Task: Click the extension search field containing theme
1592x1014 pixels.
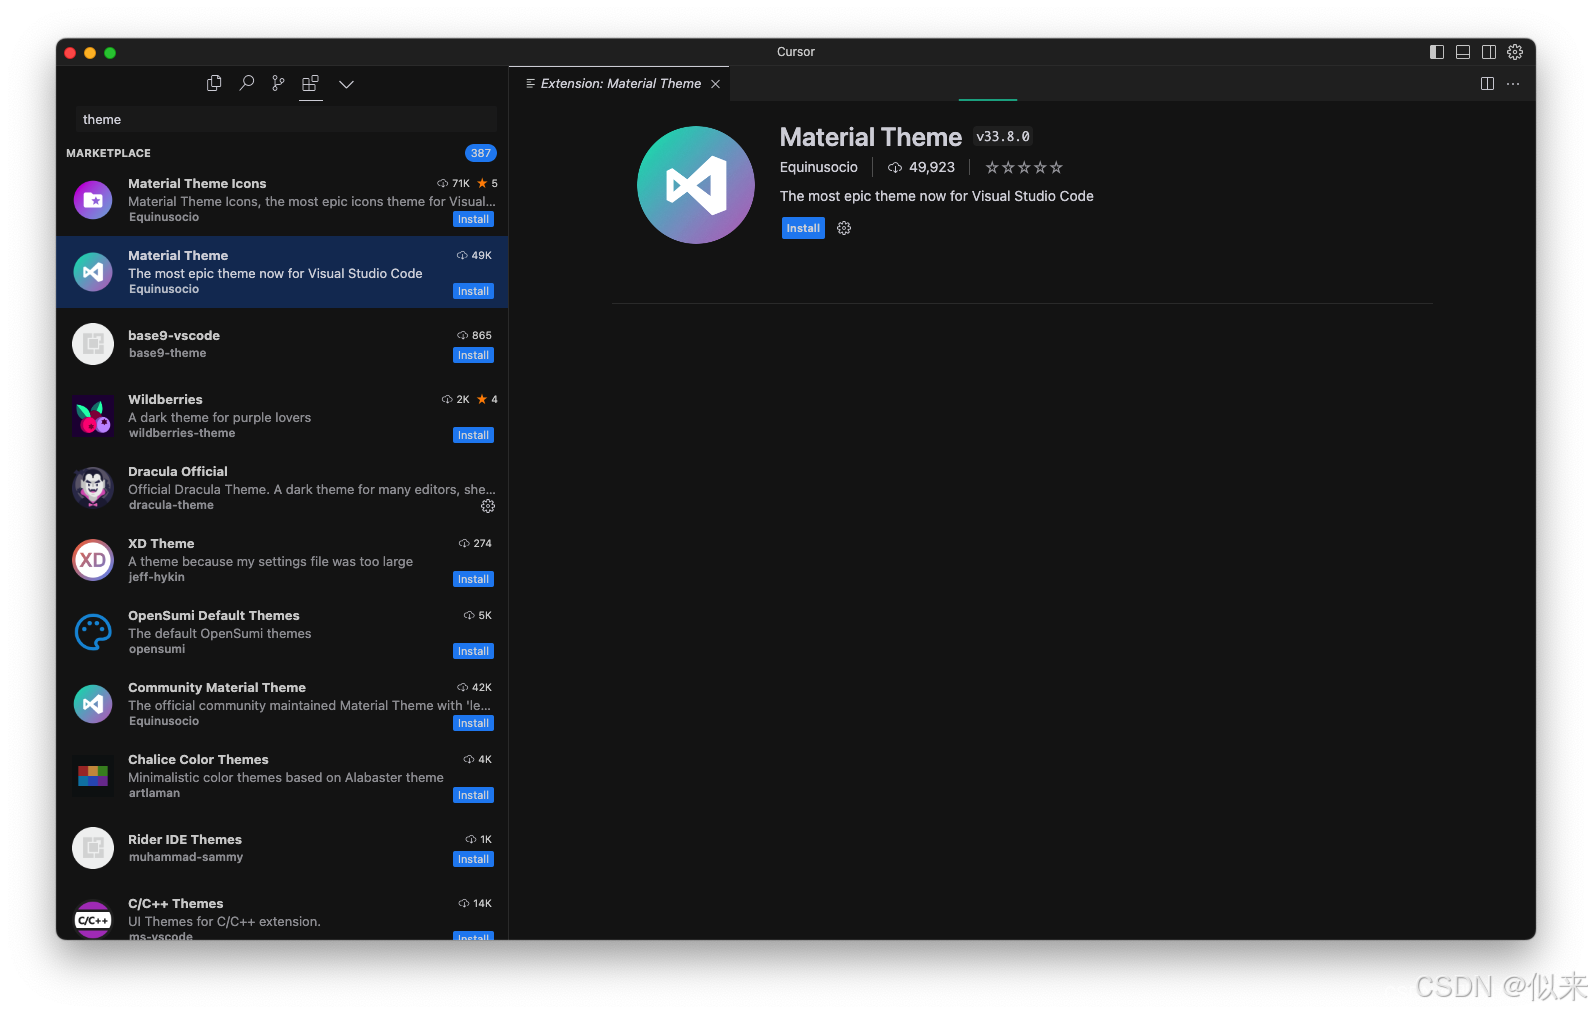Action: (286, 119)
